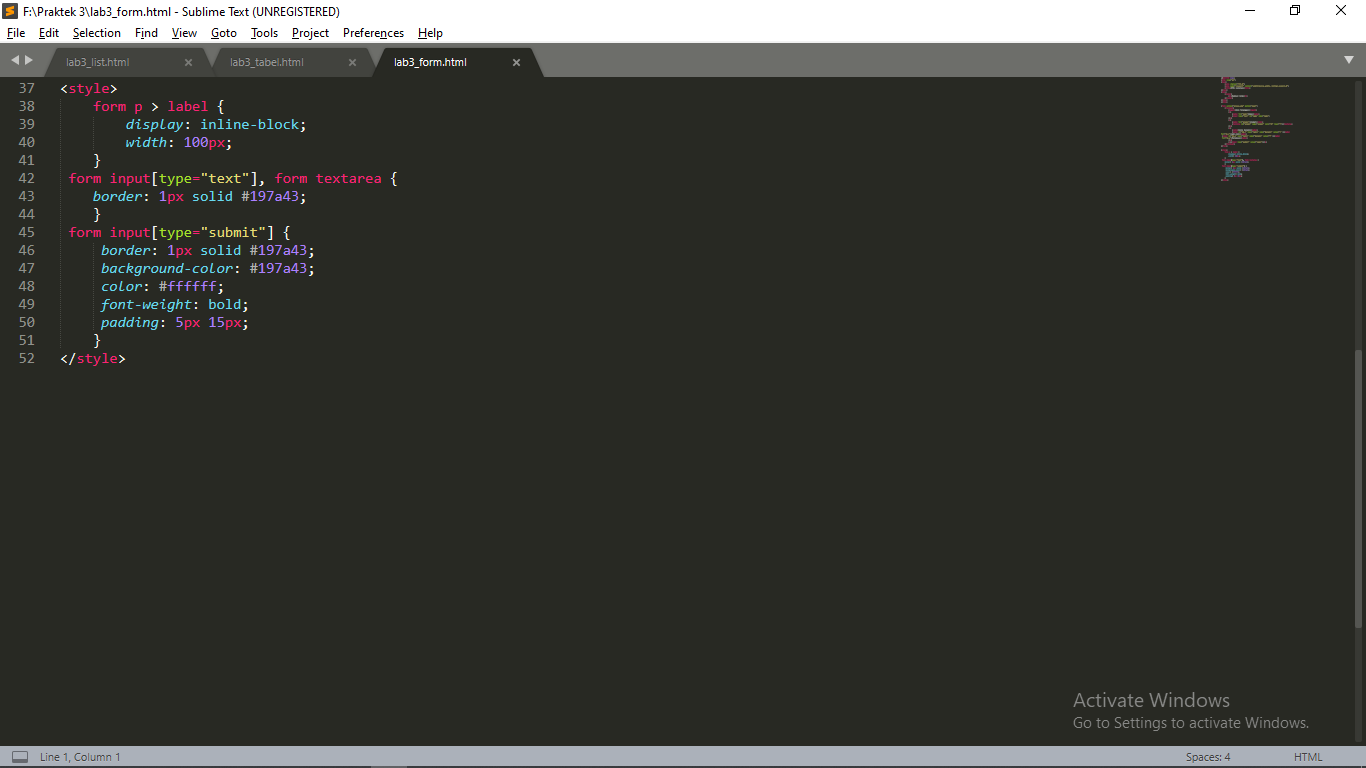Open the File menu

point(16,33)
